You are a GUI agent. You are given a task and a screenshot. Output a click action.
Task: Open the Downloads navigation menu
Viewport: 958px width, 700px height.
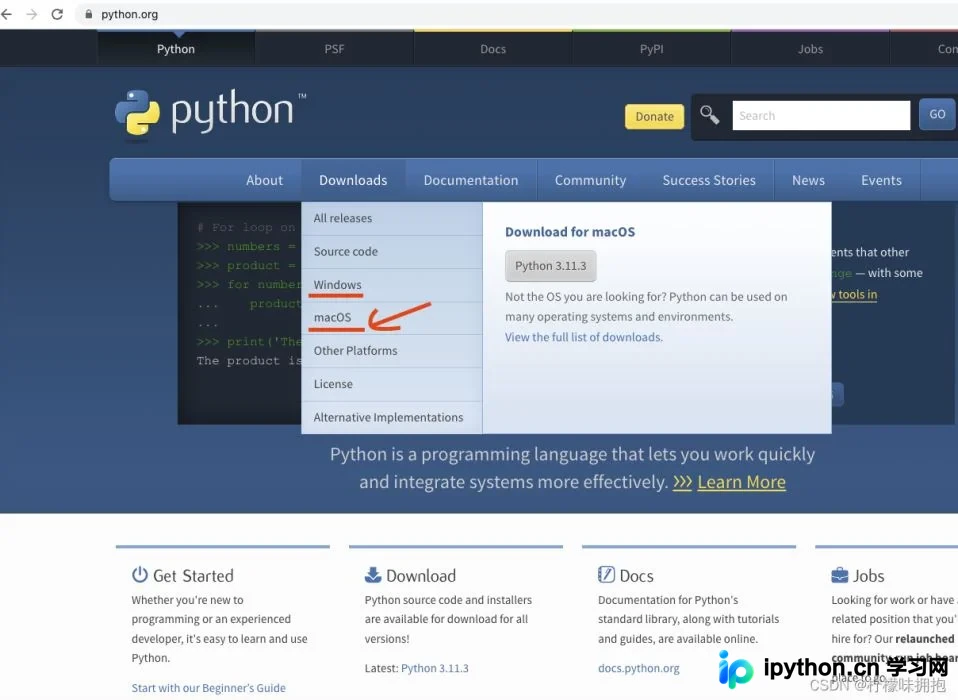pyautogui.click(x=353, y=180)
